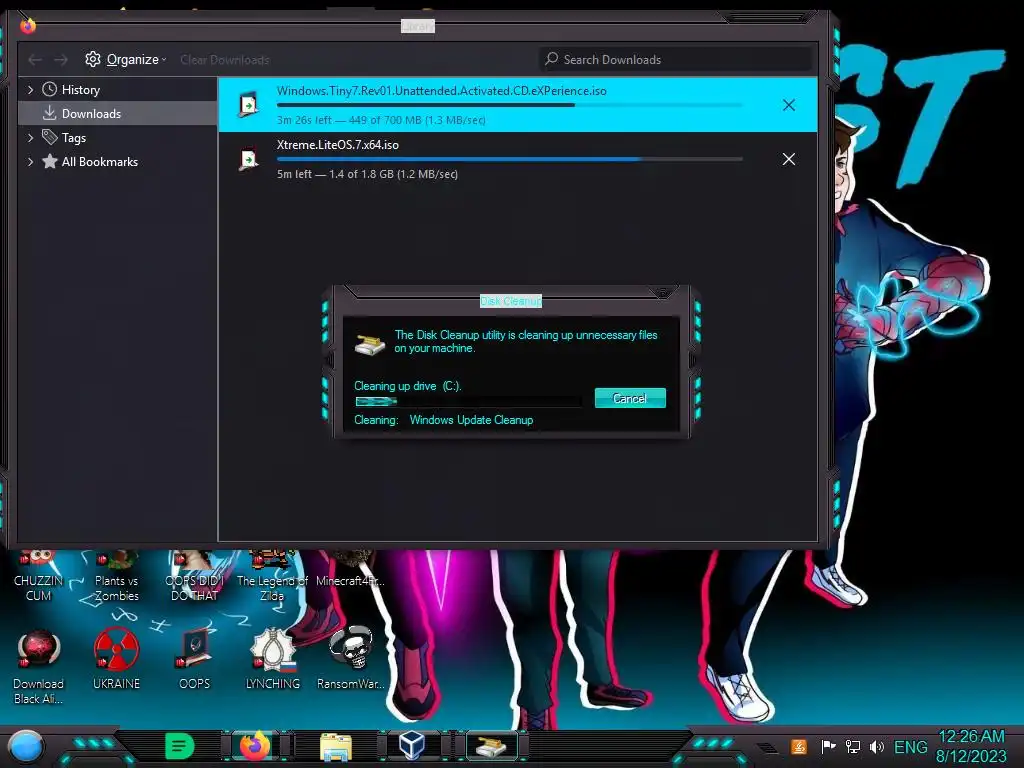Viewport: 1024px width, 768px height.
Task: Open The Legend of Zilda desktop shortcut
Action: pos(272,577)
